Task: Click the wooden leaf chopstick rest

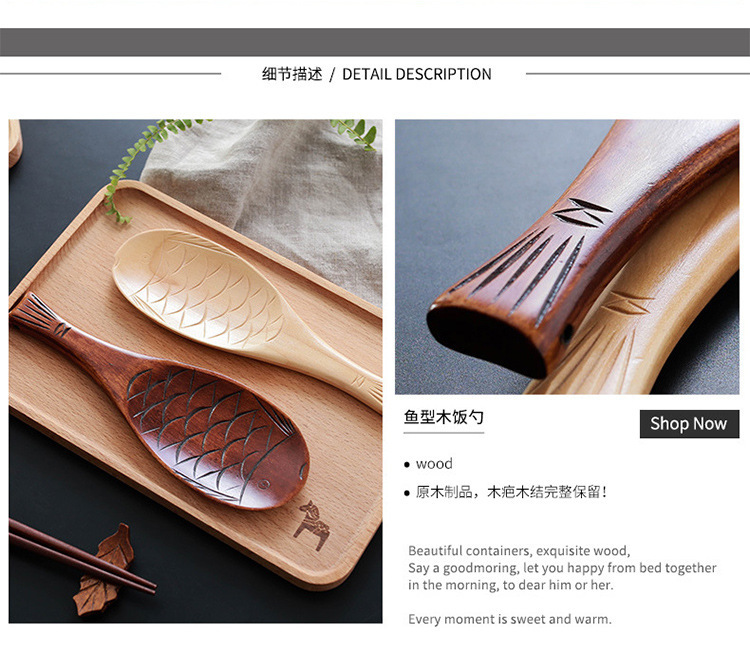Action: click(x=104, y=571)
